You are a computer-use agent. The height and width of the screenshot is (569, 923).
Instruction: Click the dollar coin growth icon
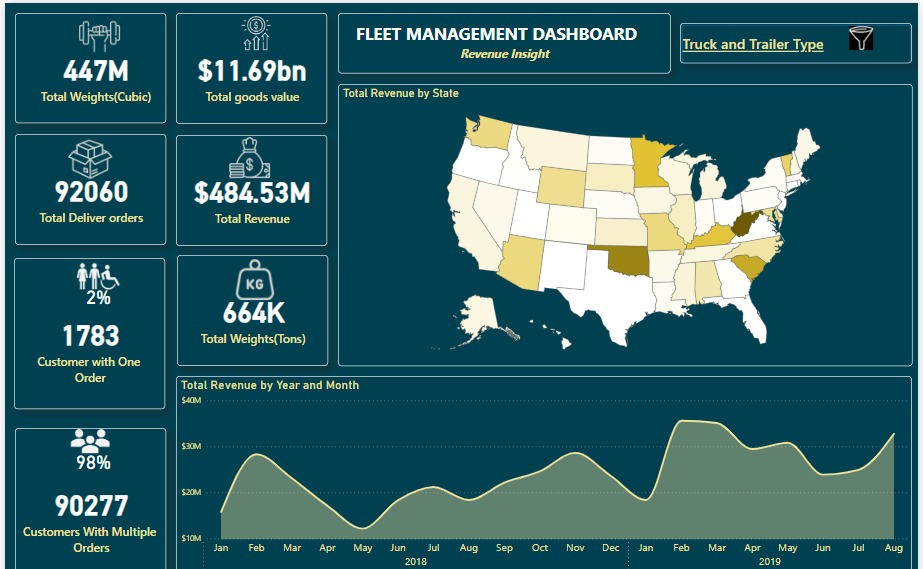(255, 34)
